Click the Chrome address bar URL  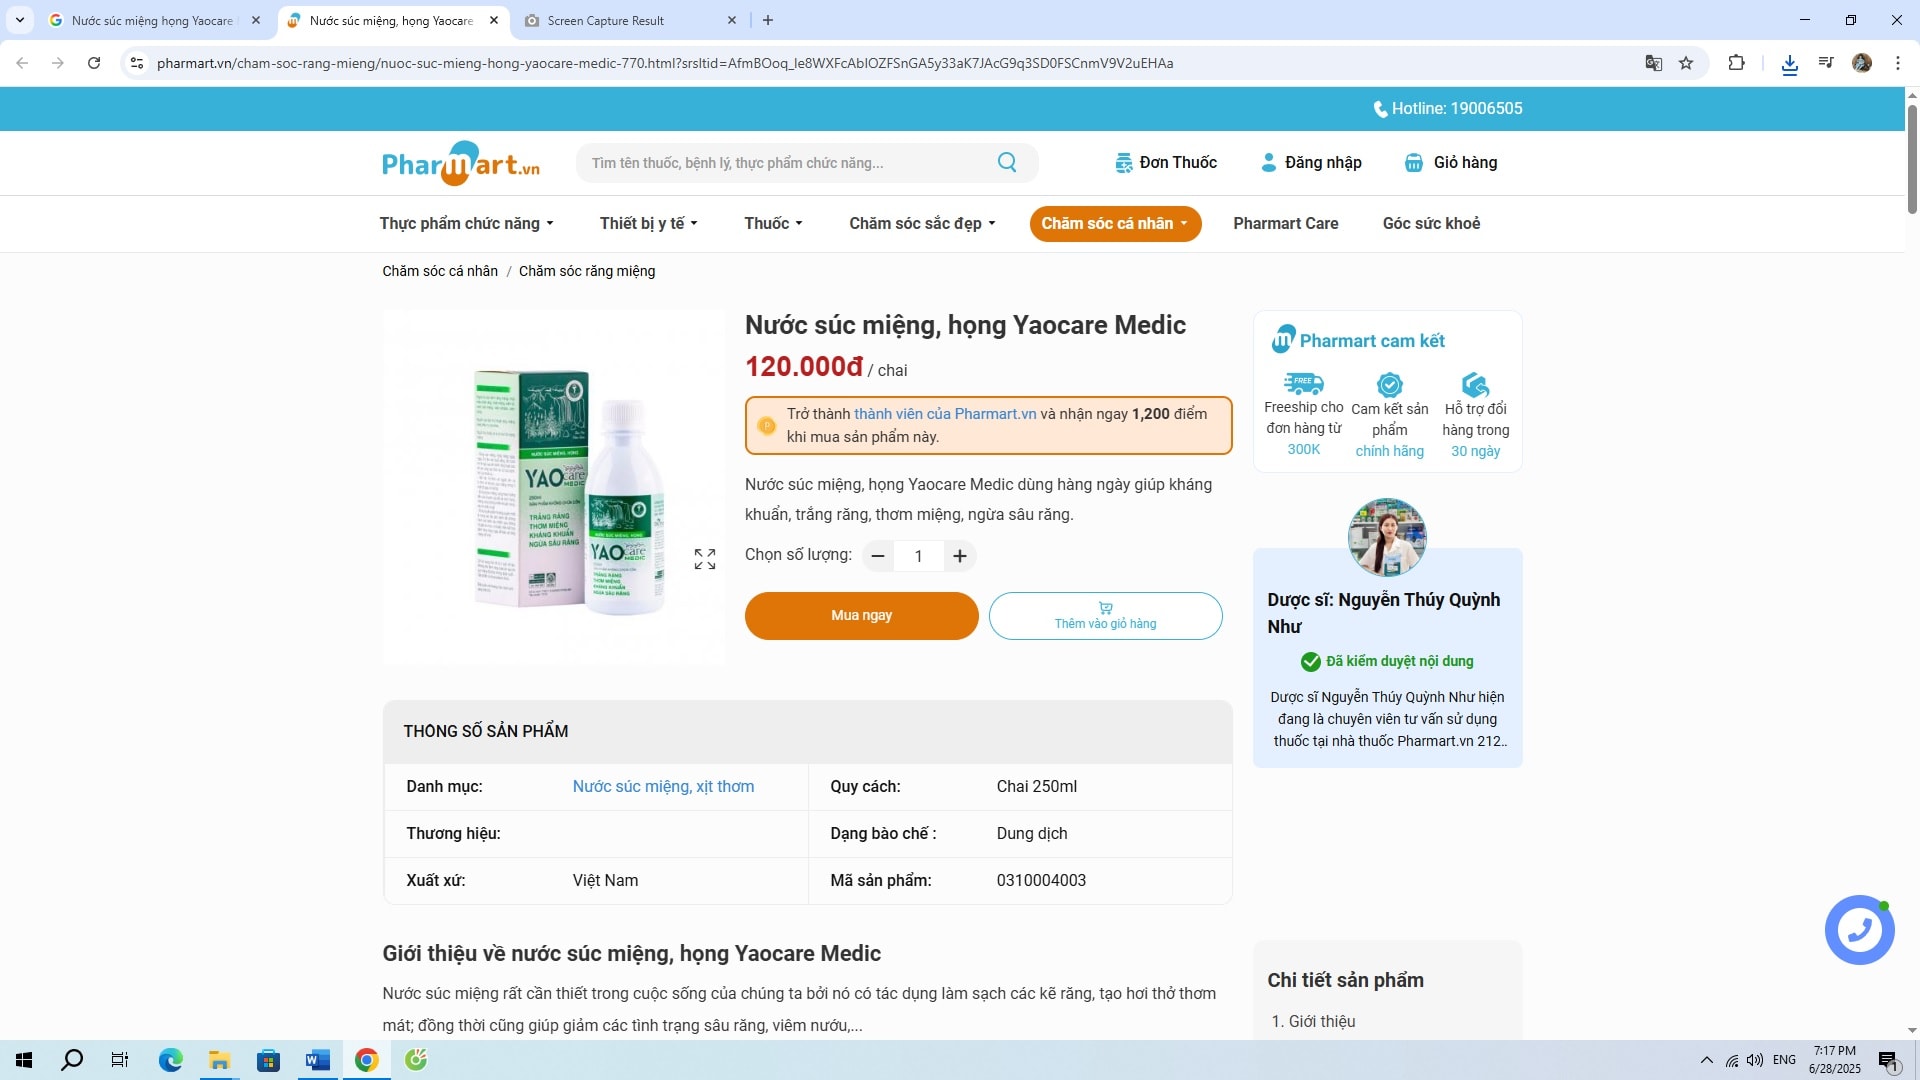[x=665, y=63]
